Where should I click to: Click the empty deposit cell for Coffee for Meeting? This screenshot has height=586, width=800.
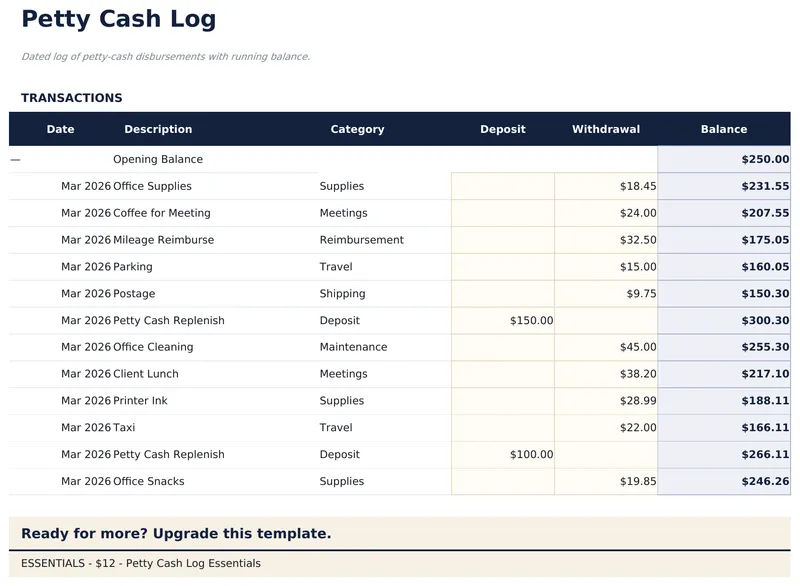pos(502,213)
